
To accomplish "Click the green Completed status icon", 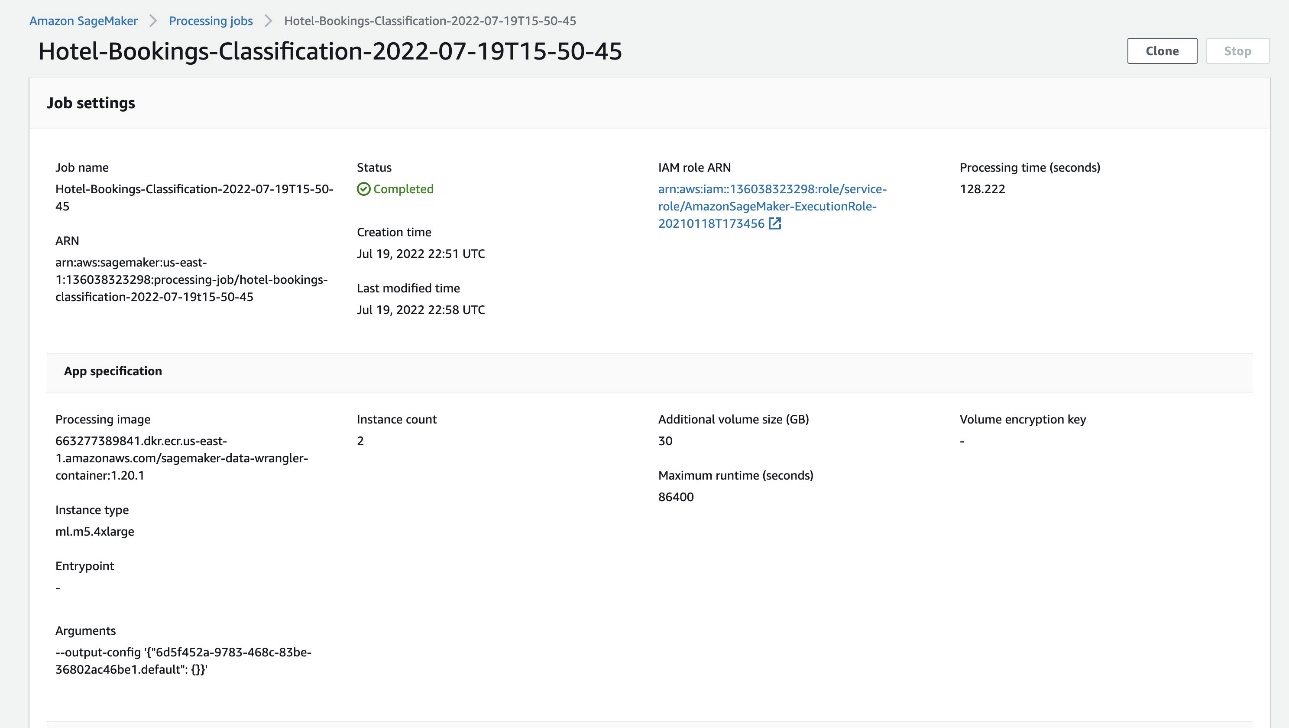I will (x=364, y=189).
